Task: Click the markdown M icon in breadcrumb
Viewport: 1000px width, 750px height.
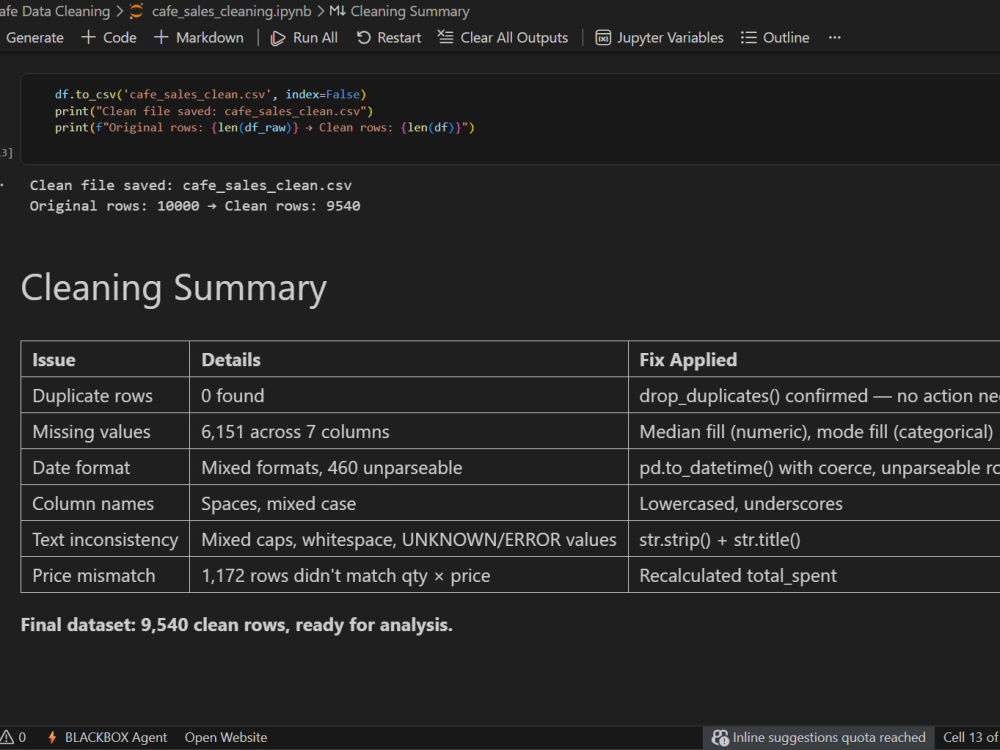Action: [337, 11]
